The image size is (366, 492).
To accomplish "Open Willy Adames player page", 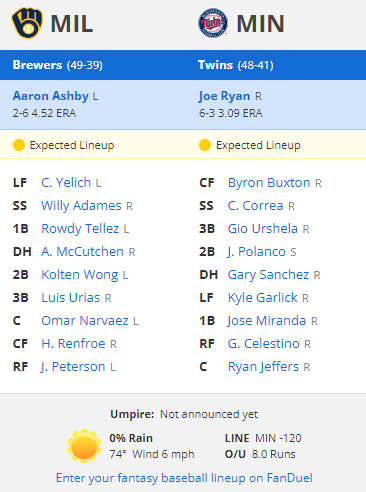I will pos(81,206).
